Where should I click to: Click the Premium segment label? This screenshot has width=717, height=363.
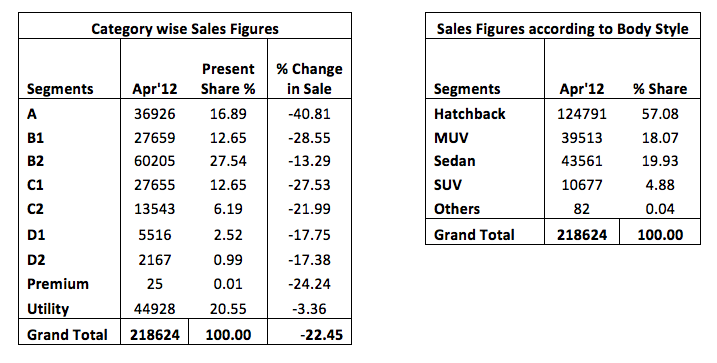pyautogui.click(x=58, y=284)
